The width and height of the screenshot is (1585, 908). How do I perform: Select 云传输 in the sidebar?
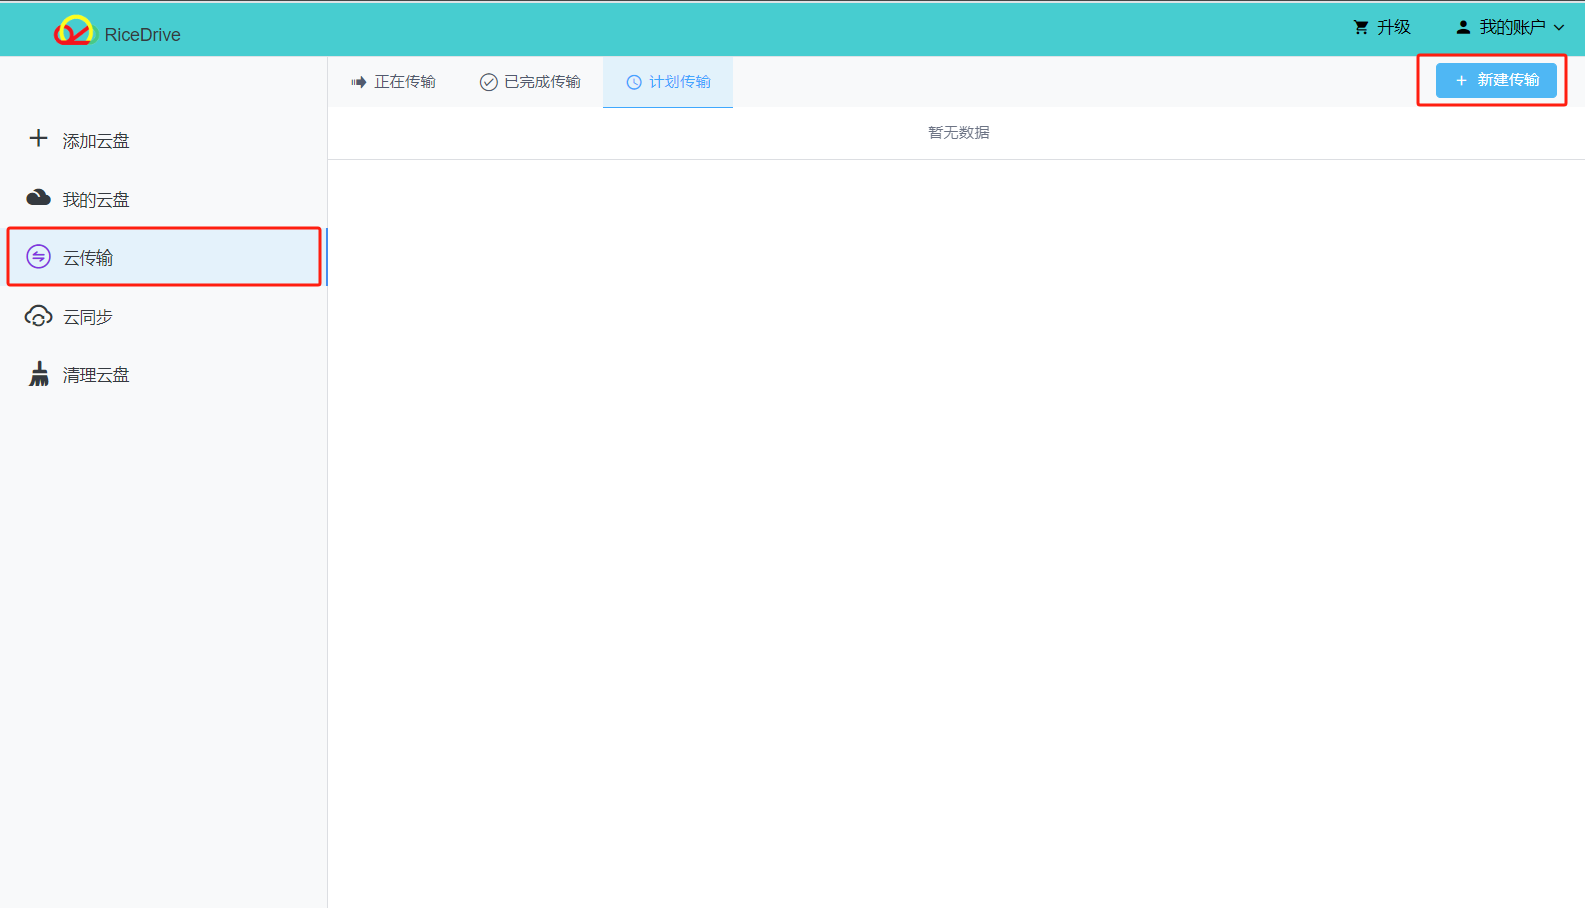tap(164, 257)
